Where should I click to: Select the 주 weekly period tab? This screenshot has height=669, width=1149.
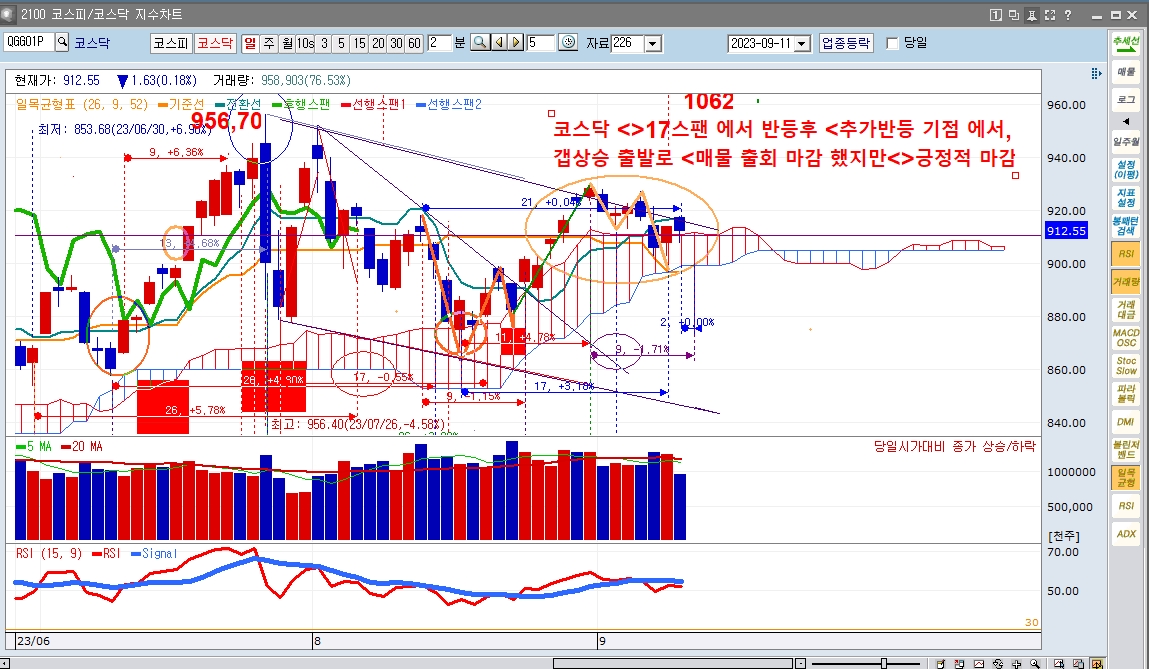pos(267,43)
